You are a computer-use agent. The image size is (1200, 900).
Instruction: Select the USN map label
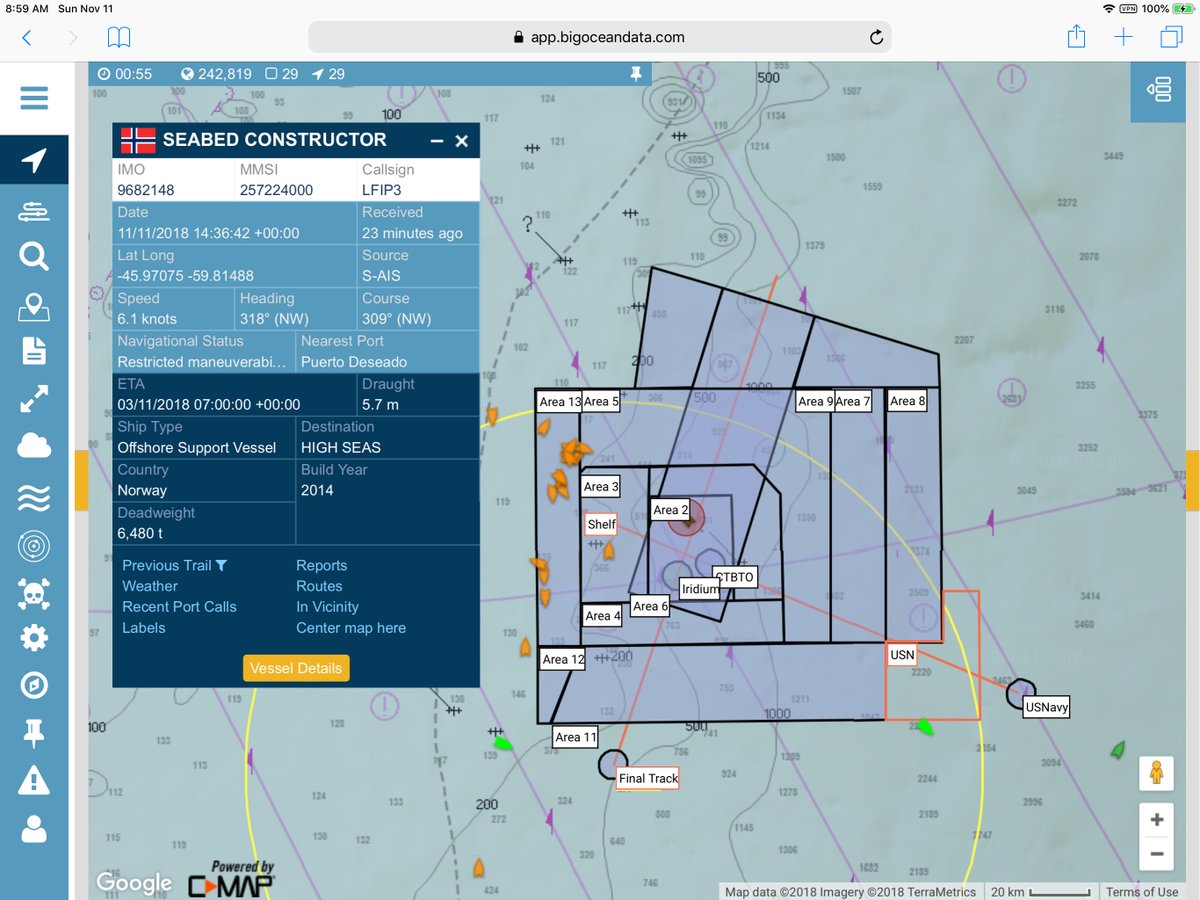coord(902,655)
